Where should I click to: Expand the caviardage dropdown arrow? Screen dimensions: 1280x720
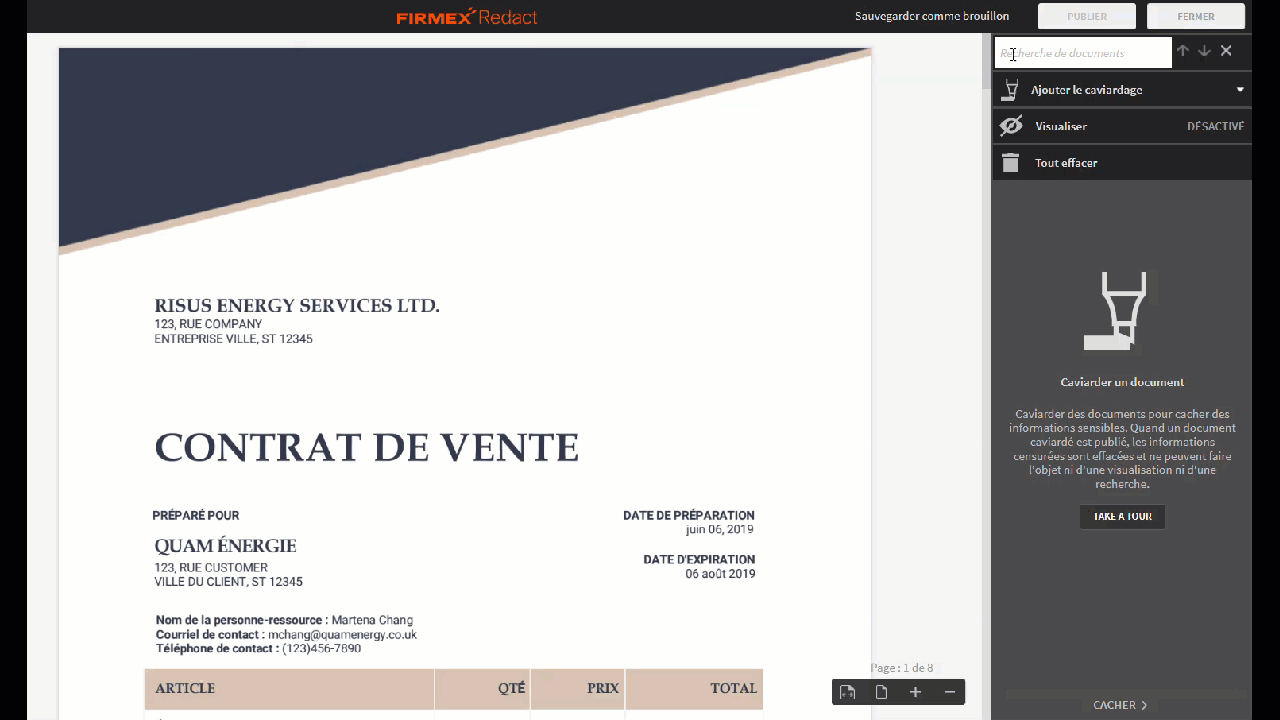click(x=1240, y=89)
